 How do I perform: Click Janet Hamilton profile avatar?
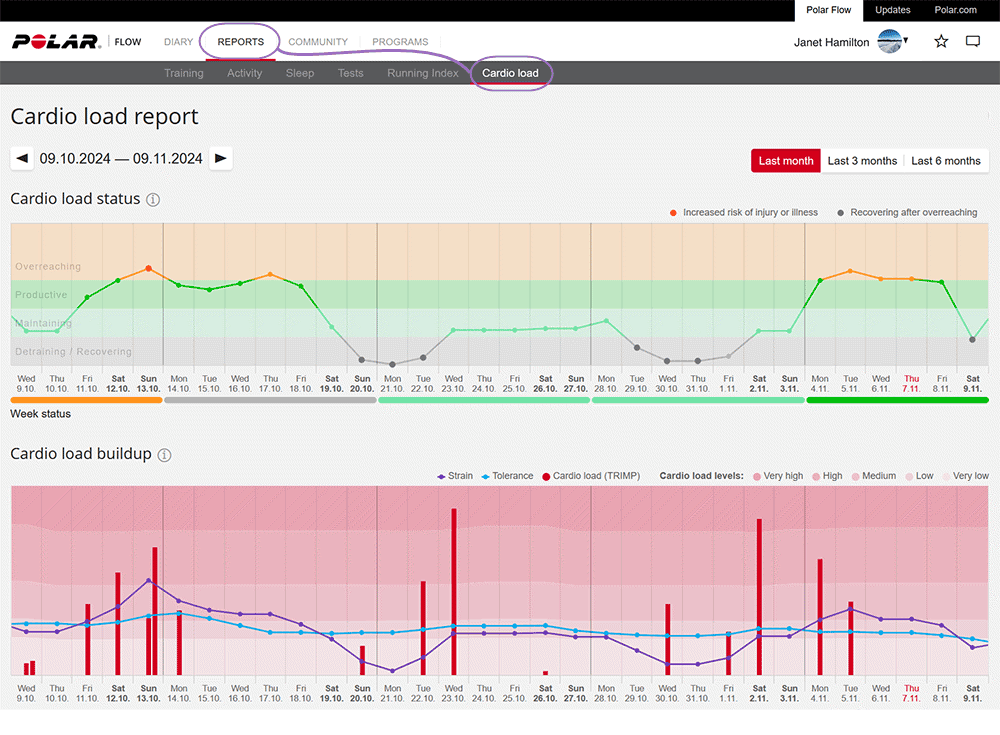tap(889, 42)
